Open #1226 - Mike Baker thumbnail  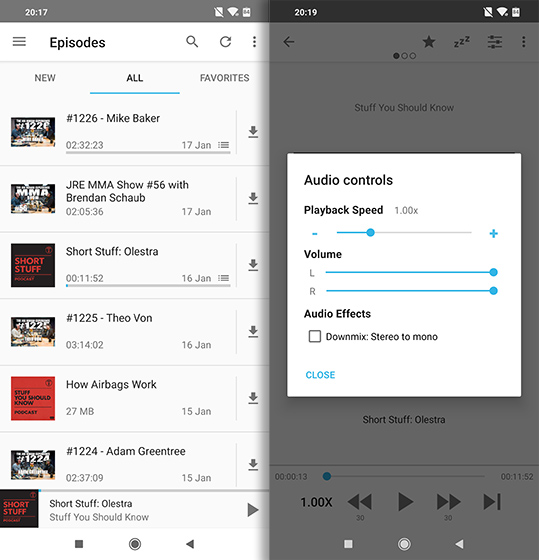[x=33, y=132]
